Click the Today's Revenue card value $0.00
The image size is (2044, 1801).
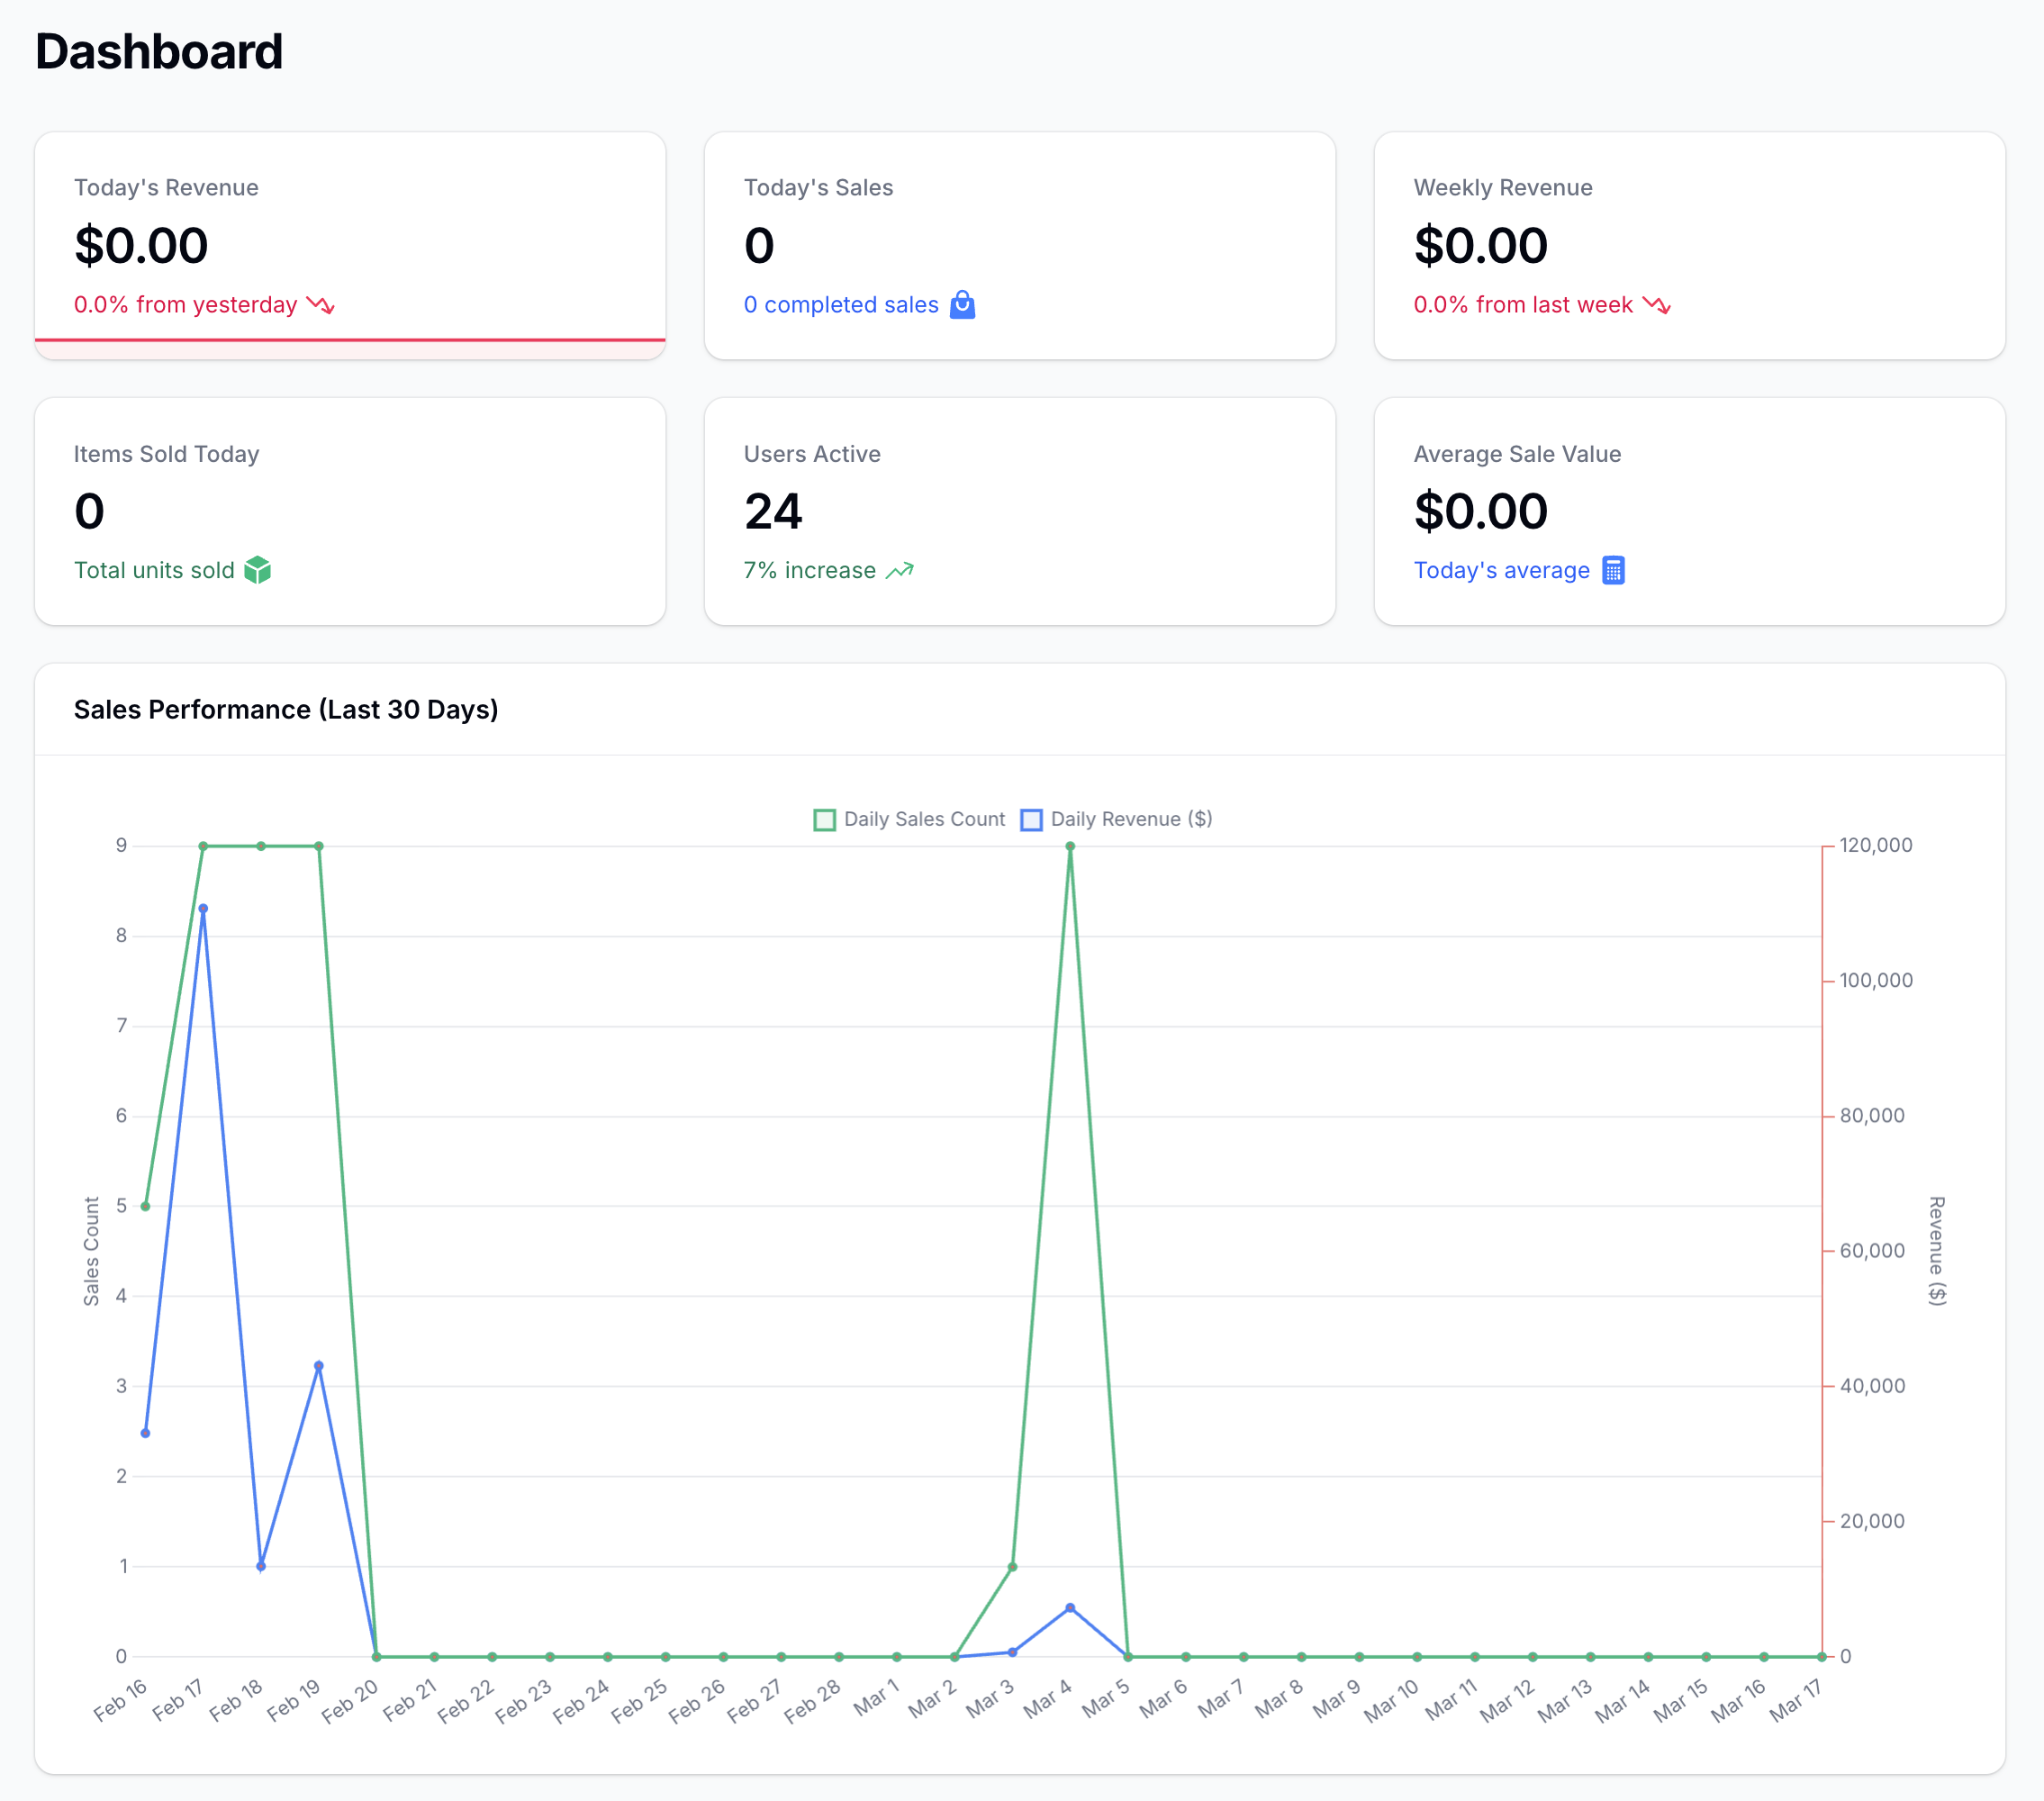(x=141, y=246)
